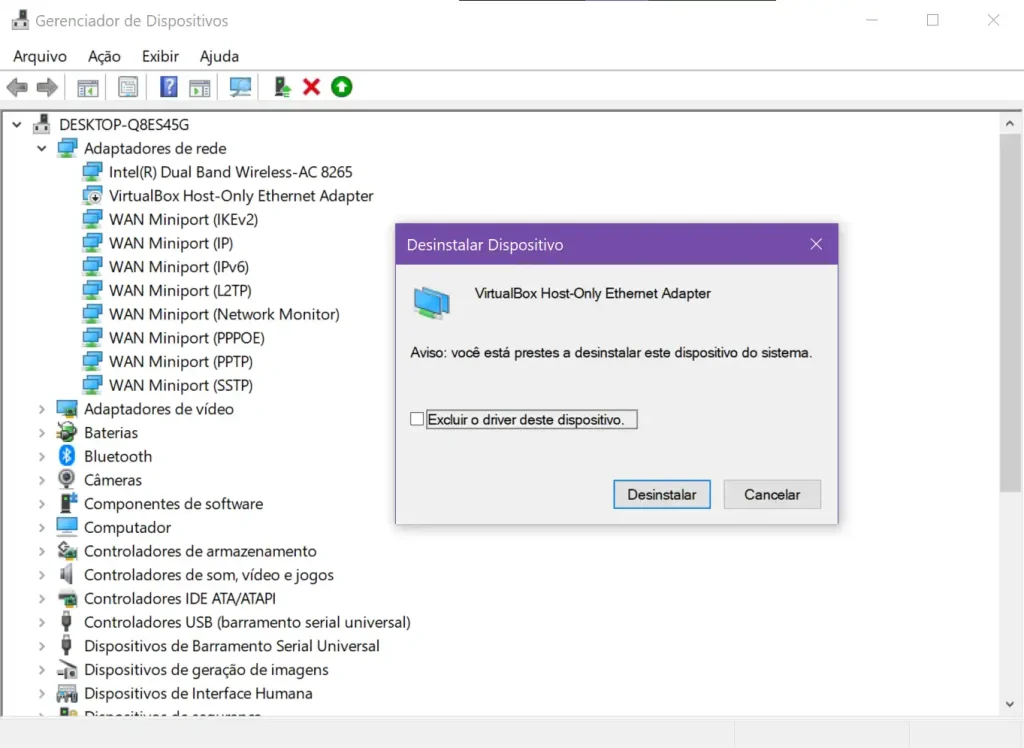The width and height of the screenshot is (1024, 748).
Task: Click the Forward navigation arrow icon
Action: click(x=47, y=87)
